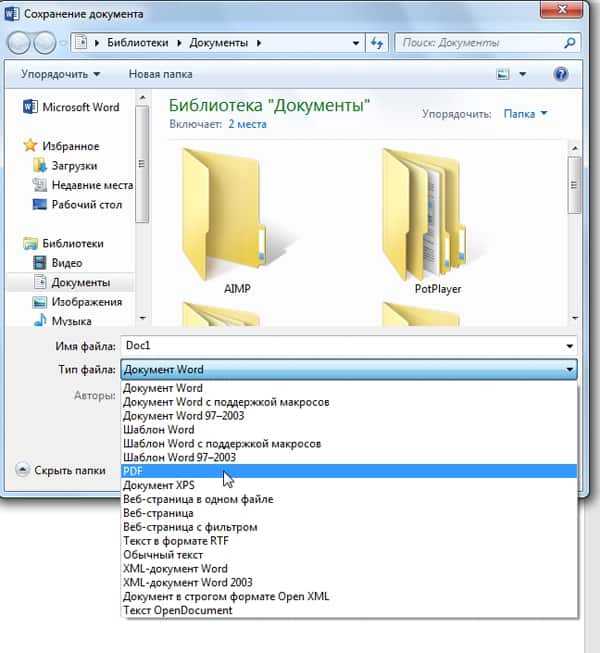Open the Help question mark icon

(561, 74)
